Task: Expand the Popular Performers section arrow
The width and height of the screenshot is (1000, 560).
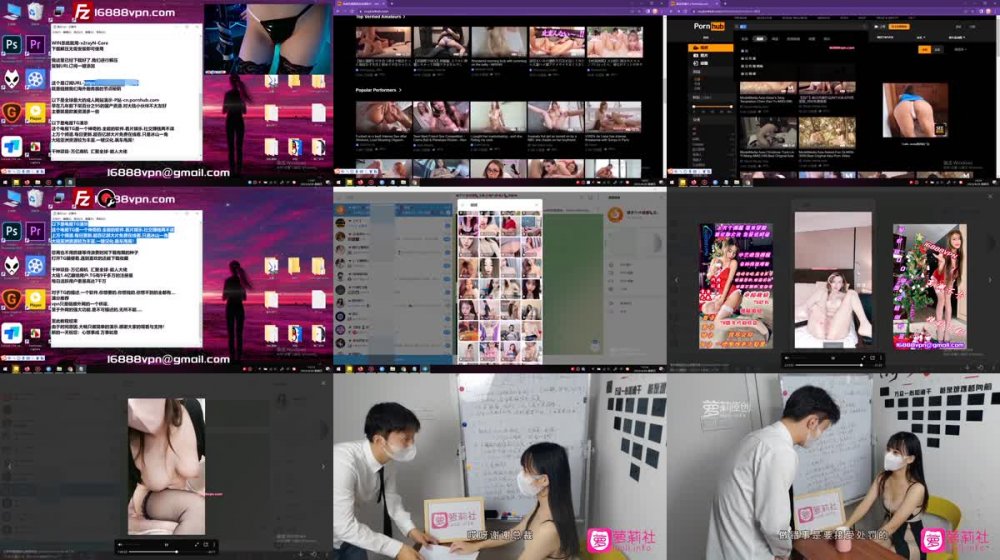Action: pos(401,91)
